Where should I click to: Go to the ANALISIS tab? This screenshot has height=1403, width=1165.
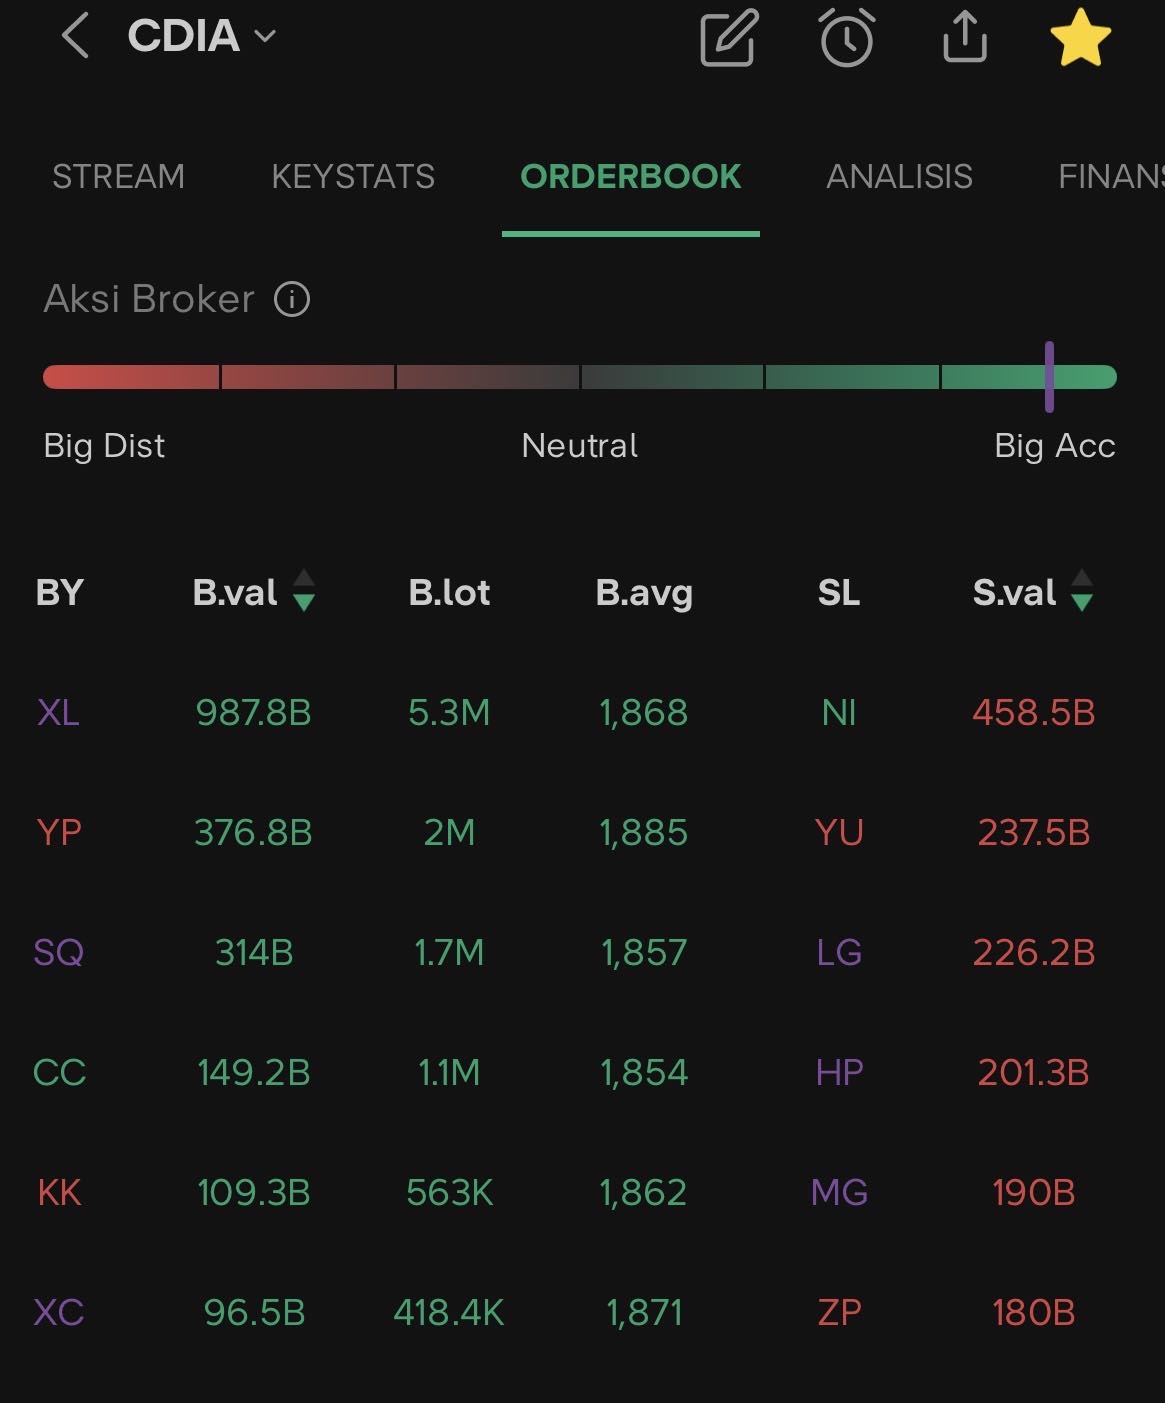coord(899,177)
